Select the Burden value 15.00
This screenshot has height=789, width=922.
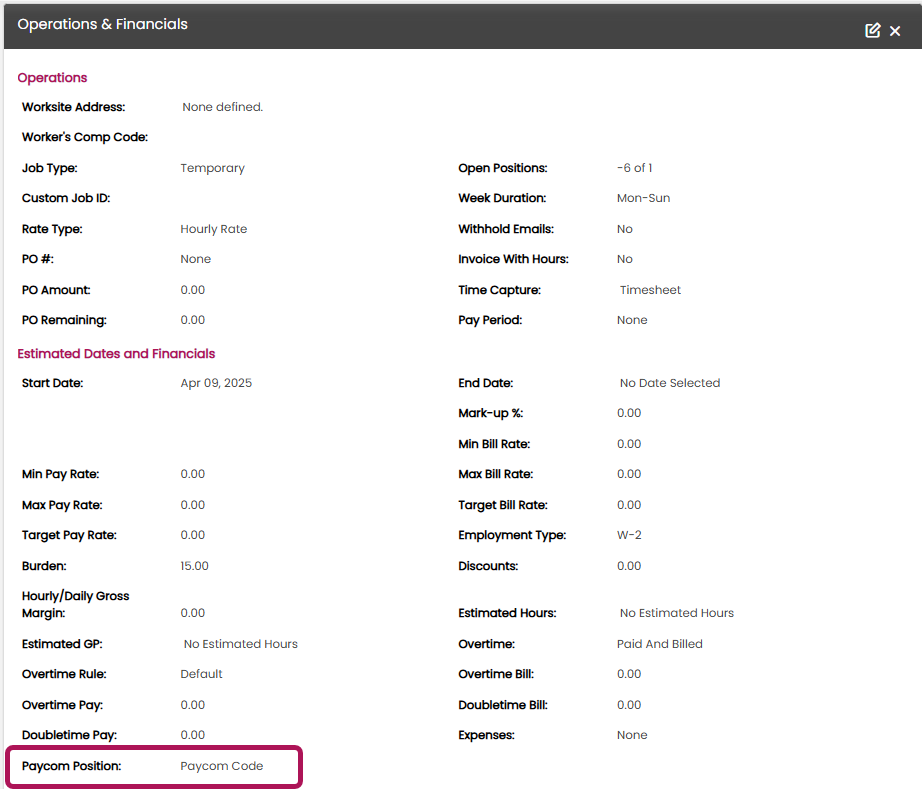[x=192, y=565]
